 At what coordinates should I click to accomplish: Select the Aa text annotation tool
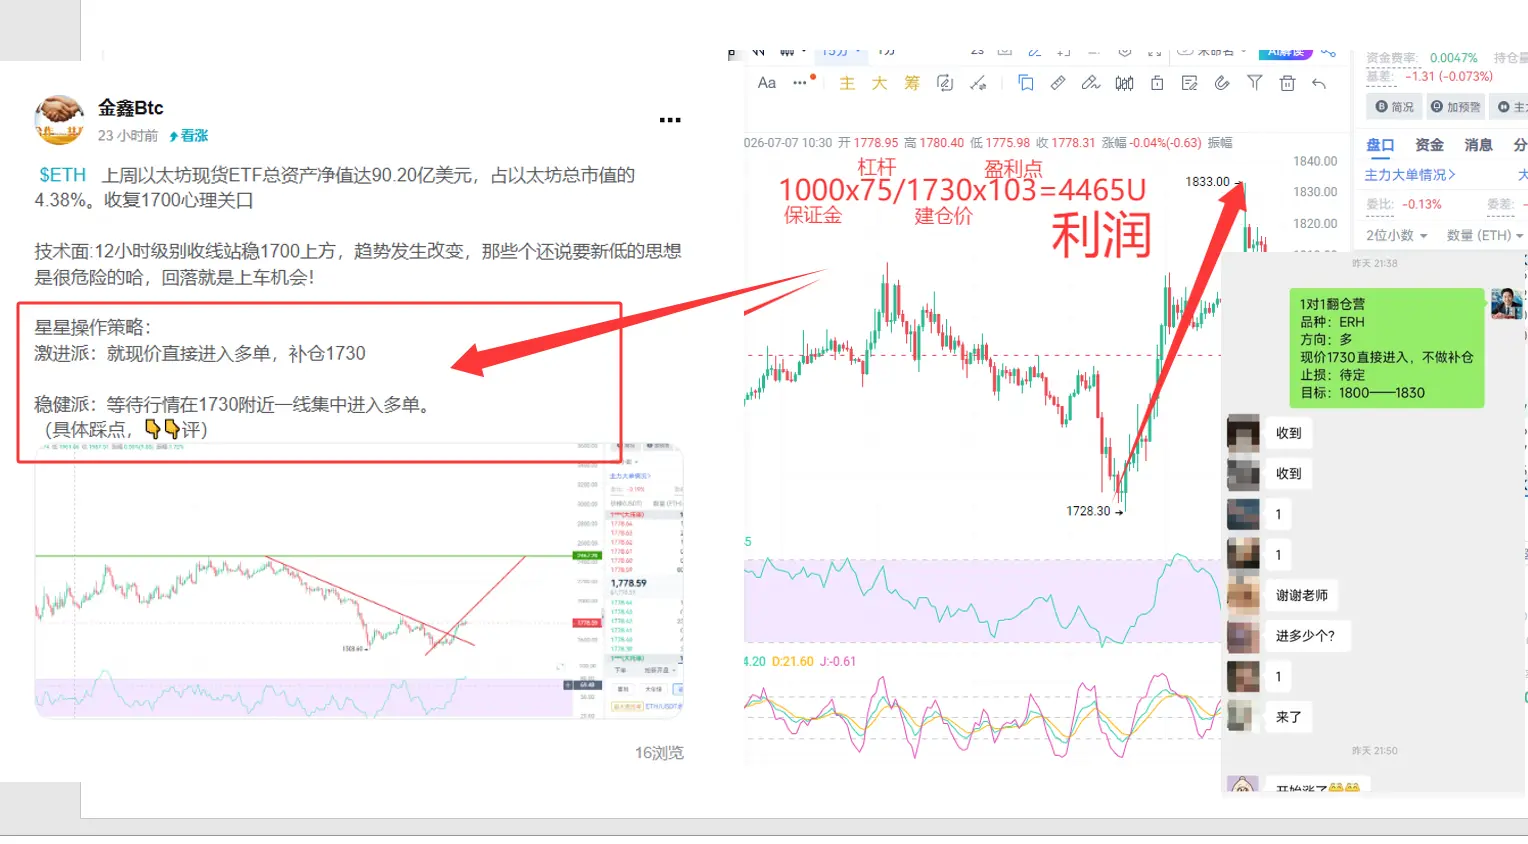767,83
